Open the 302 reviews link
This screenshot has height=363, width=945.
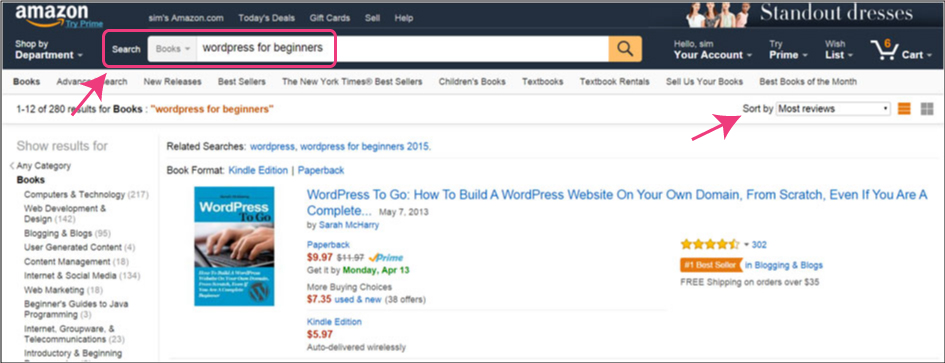point(759,245)
